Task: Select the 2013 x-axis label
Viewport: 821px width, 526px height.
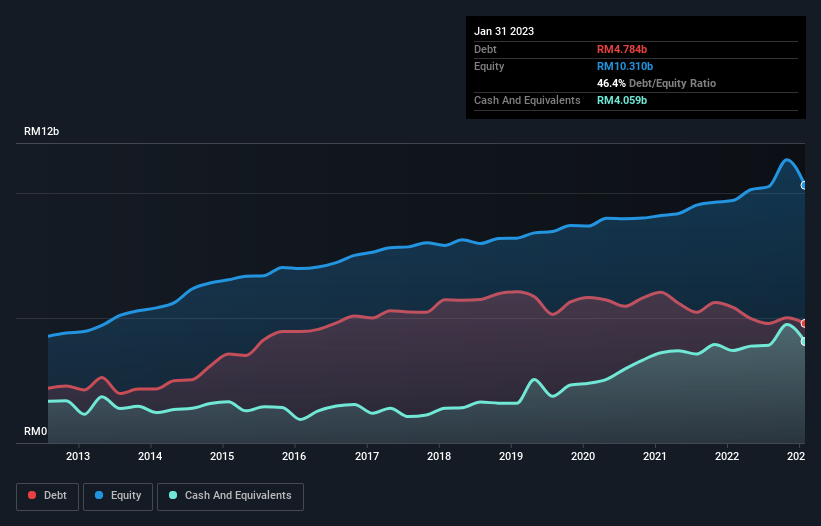Action: 78,456
